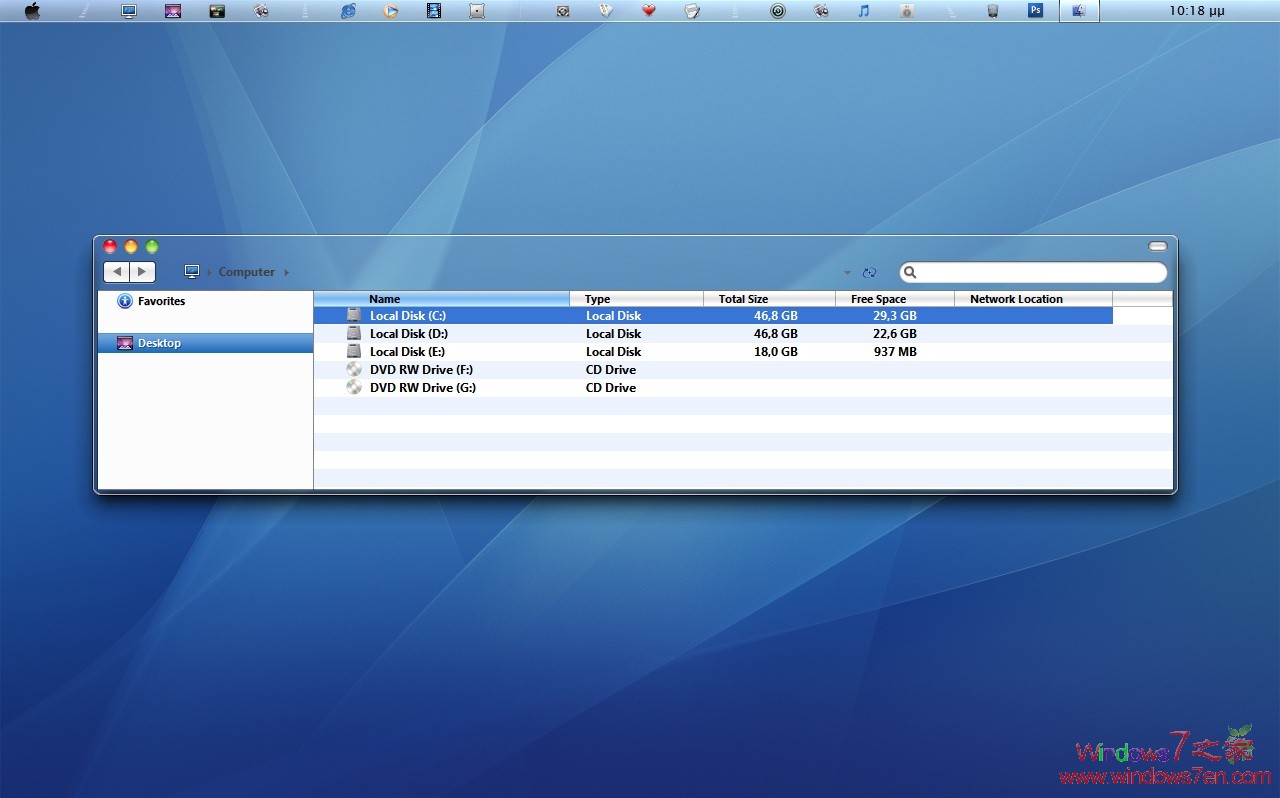This screenshot has width=1280, height=798.
Task: Click the forward navigation button
Action: (x=143, y=271)
